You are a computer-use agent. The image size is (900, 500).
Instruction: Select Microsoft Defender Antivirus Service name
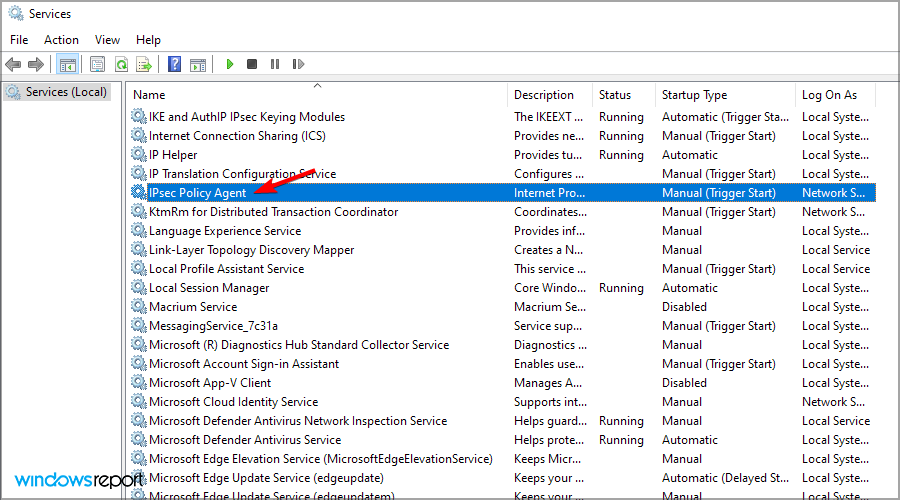[245, 440]
